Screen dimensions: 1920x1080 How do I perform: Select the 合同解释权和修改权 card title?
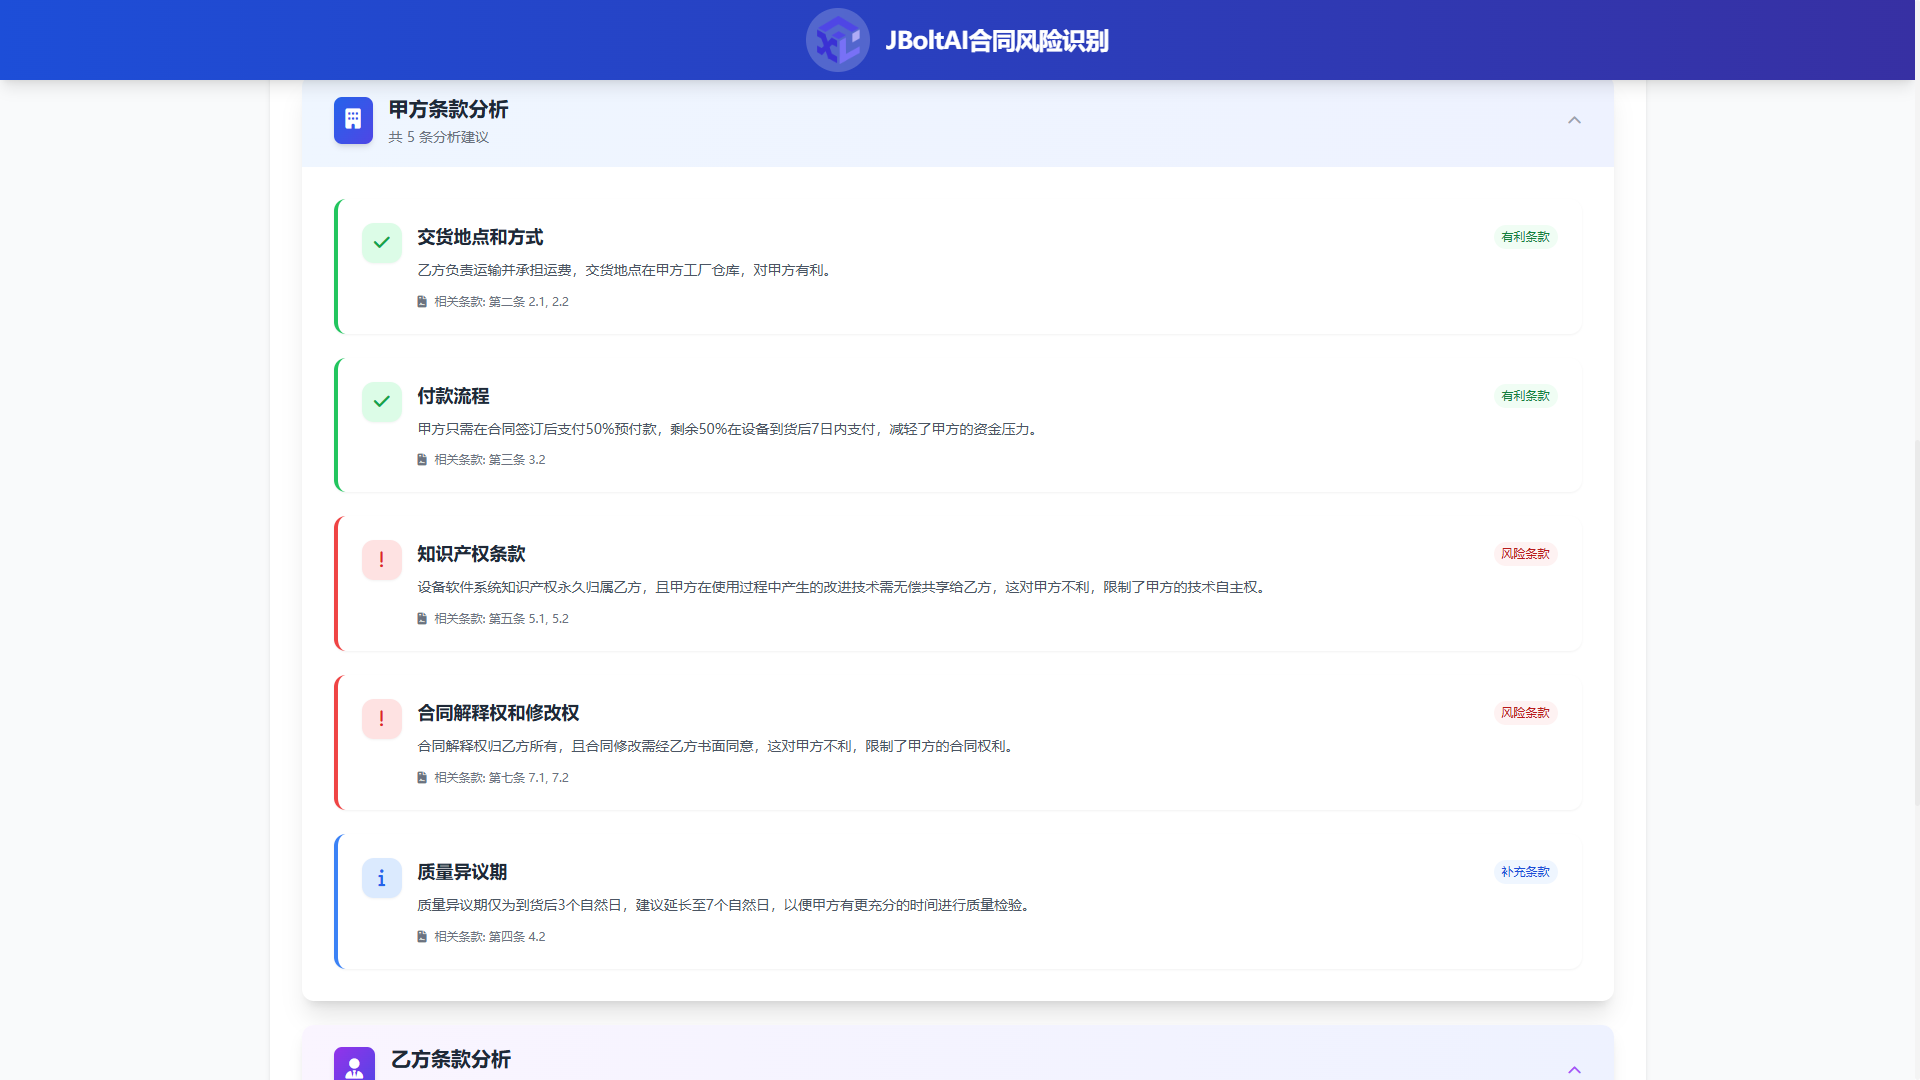(x=498, y=713)
